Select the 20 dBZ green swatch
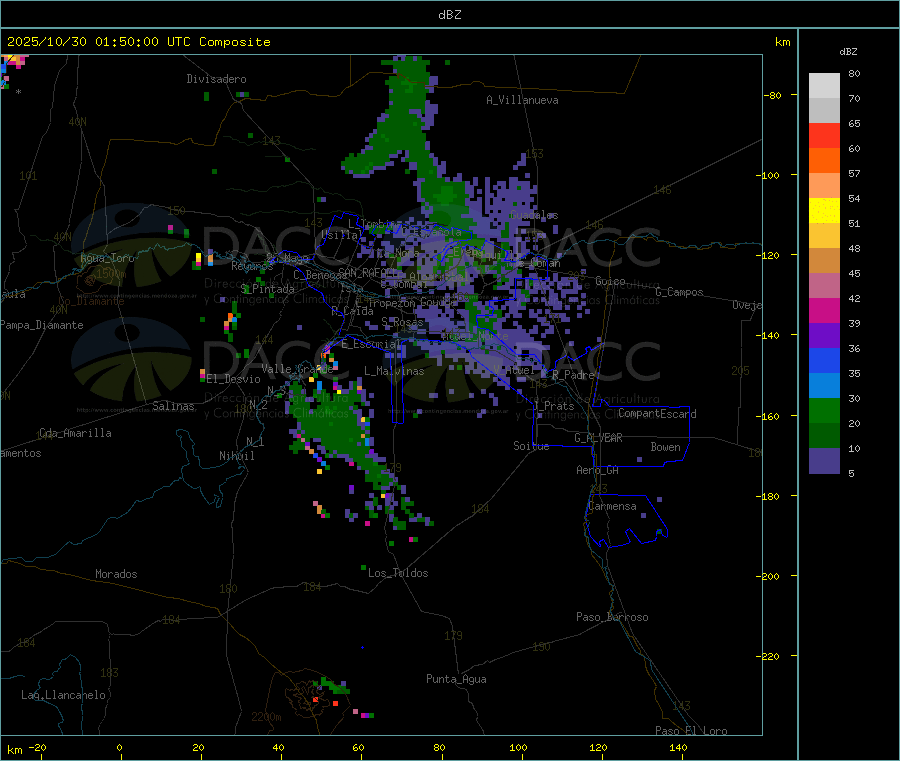This screenshot has height=761, width=900. (x=824, y=410)
